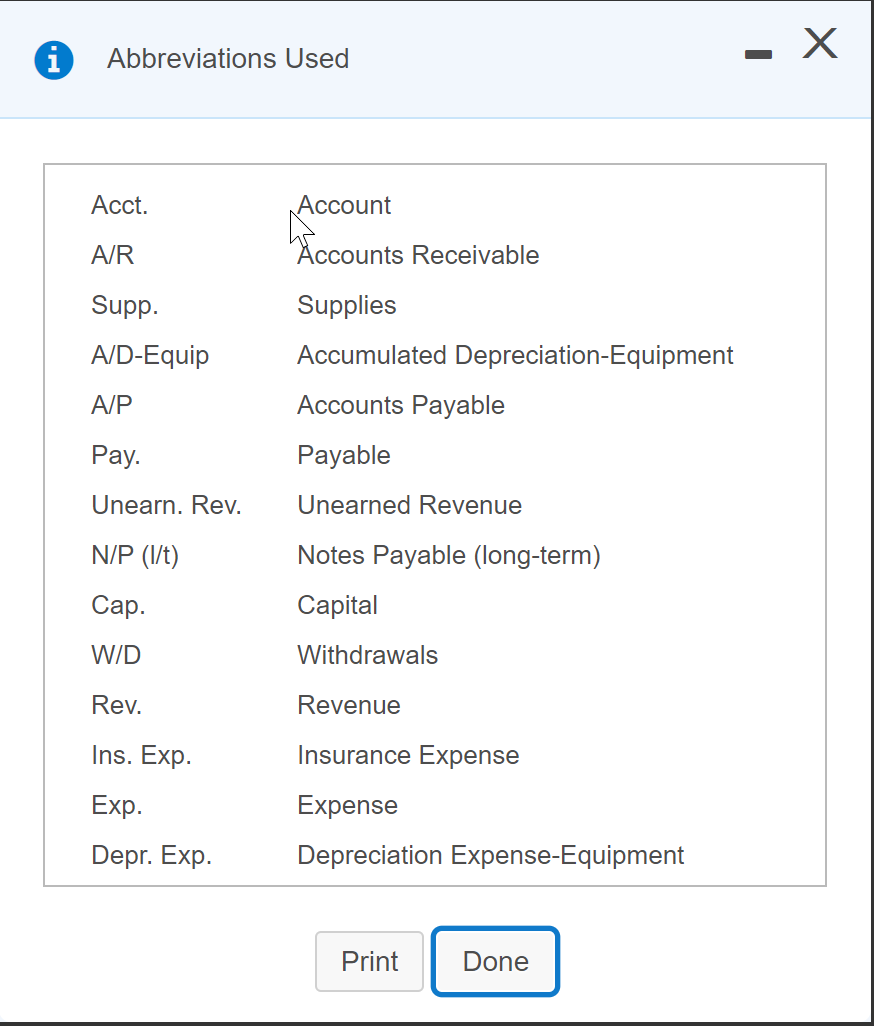Click the Abbreviations Used title text
Viewport: 874px width, 1026px height.
point(228,59)
